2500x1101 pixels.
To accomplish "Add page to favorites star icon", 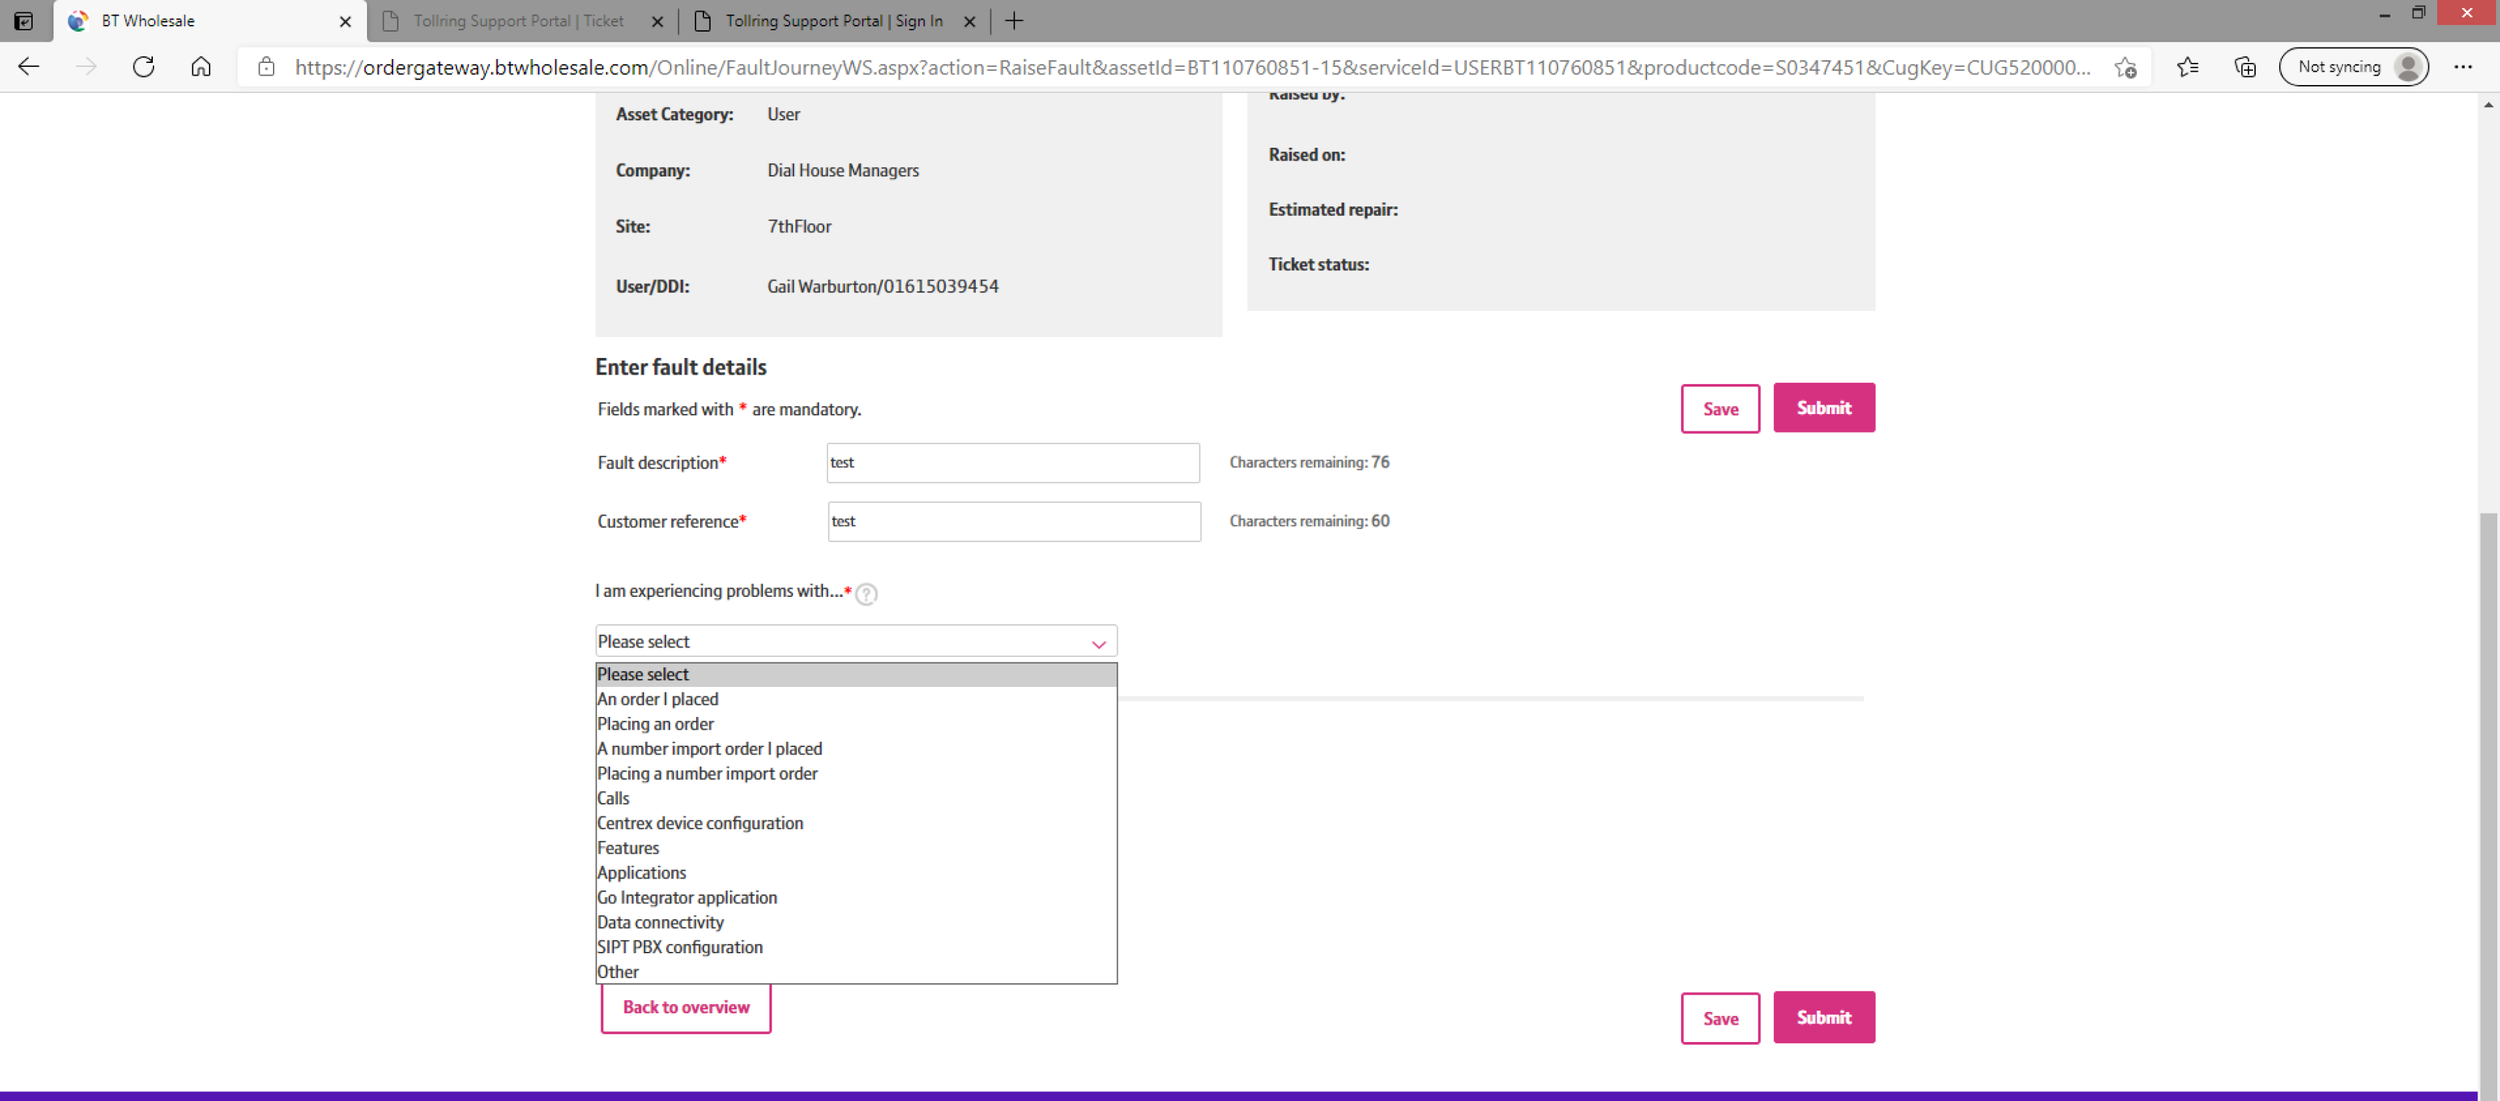I will click(x=2125, y=67).
